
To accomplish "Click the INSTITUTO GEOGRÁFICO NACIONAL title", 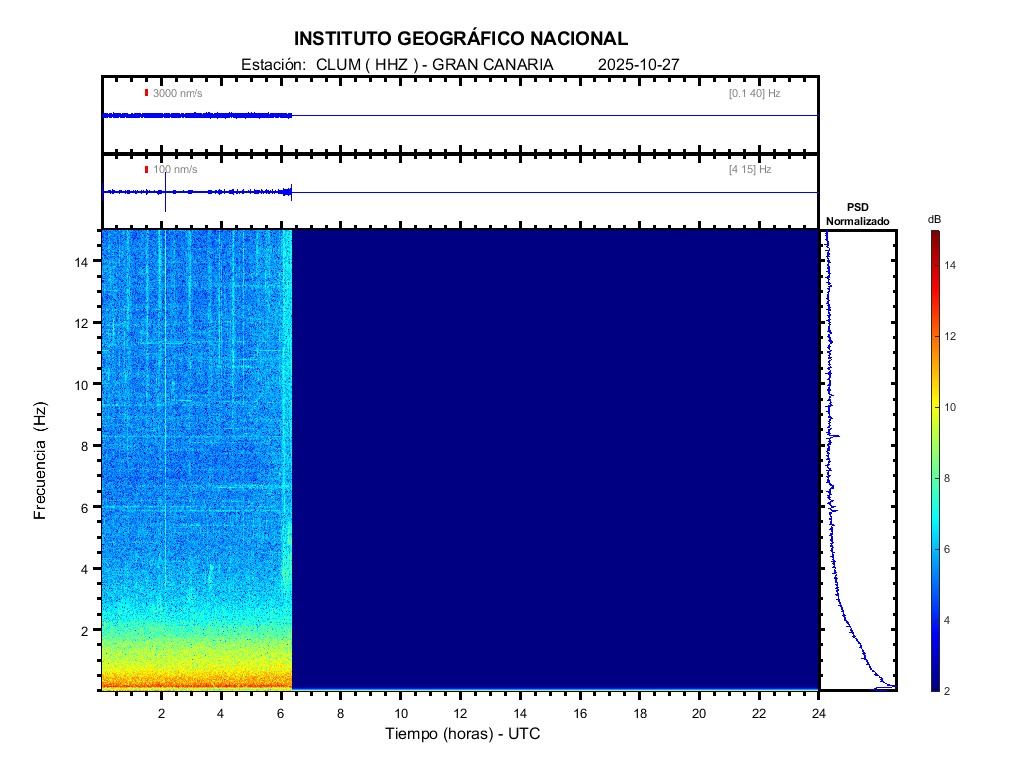I will [x=461, y=39].
